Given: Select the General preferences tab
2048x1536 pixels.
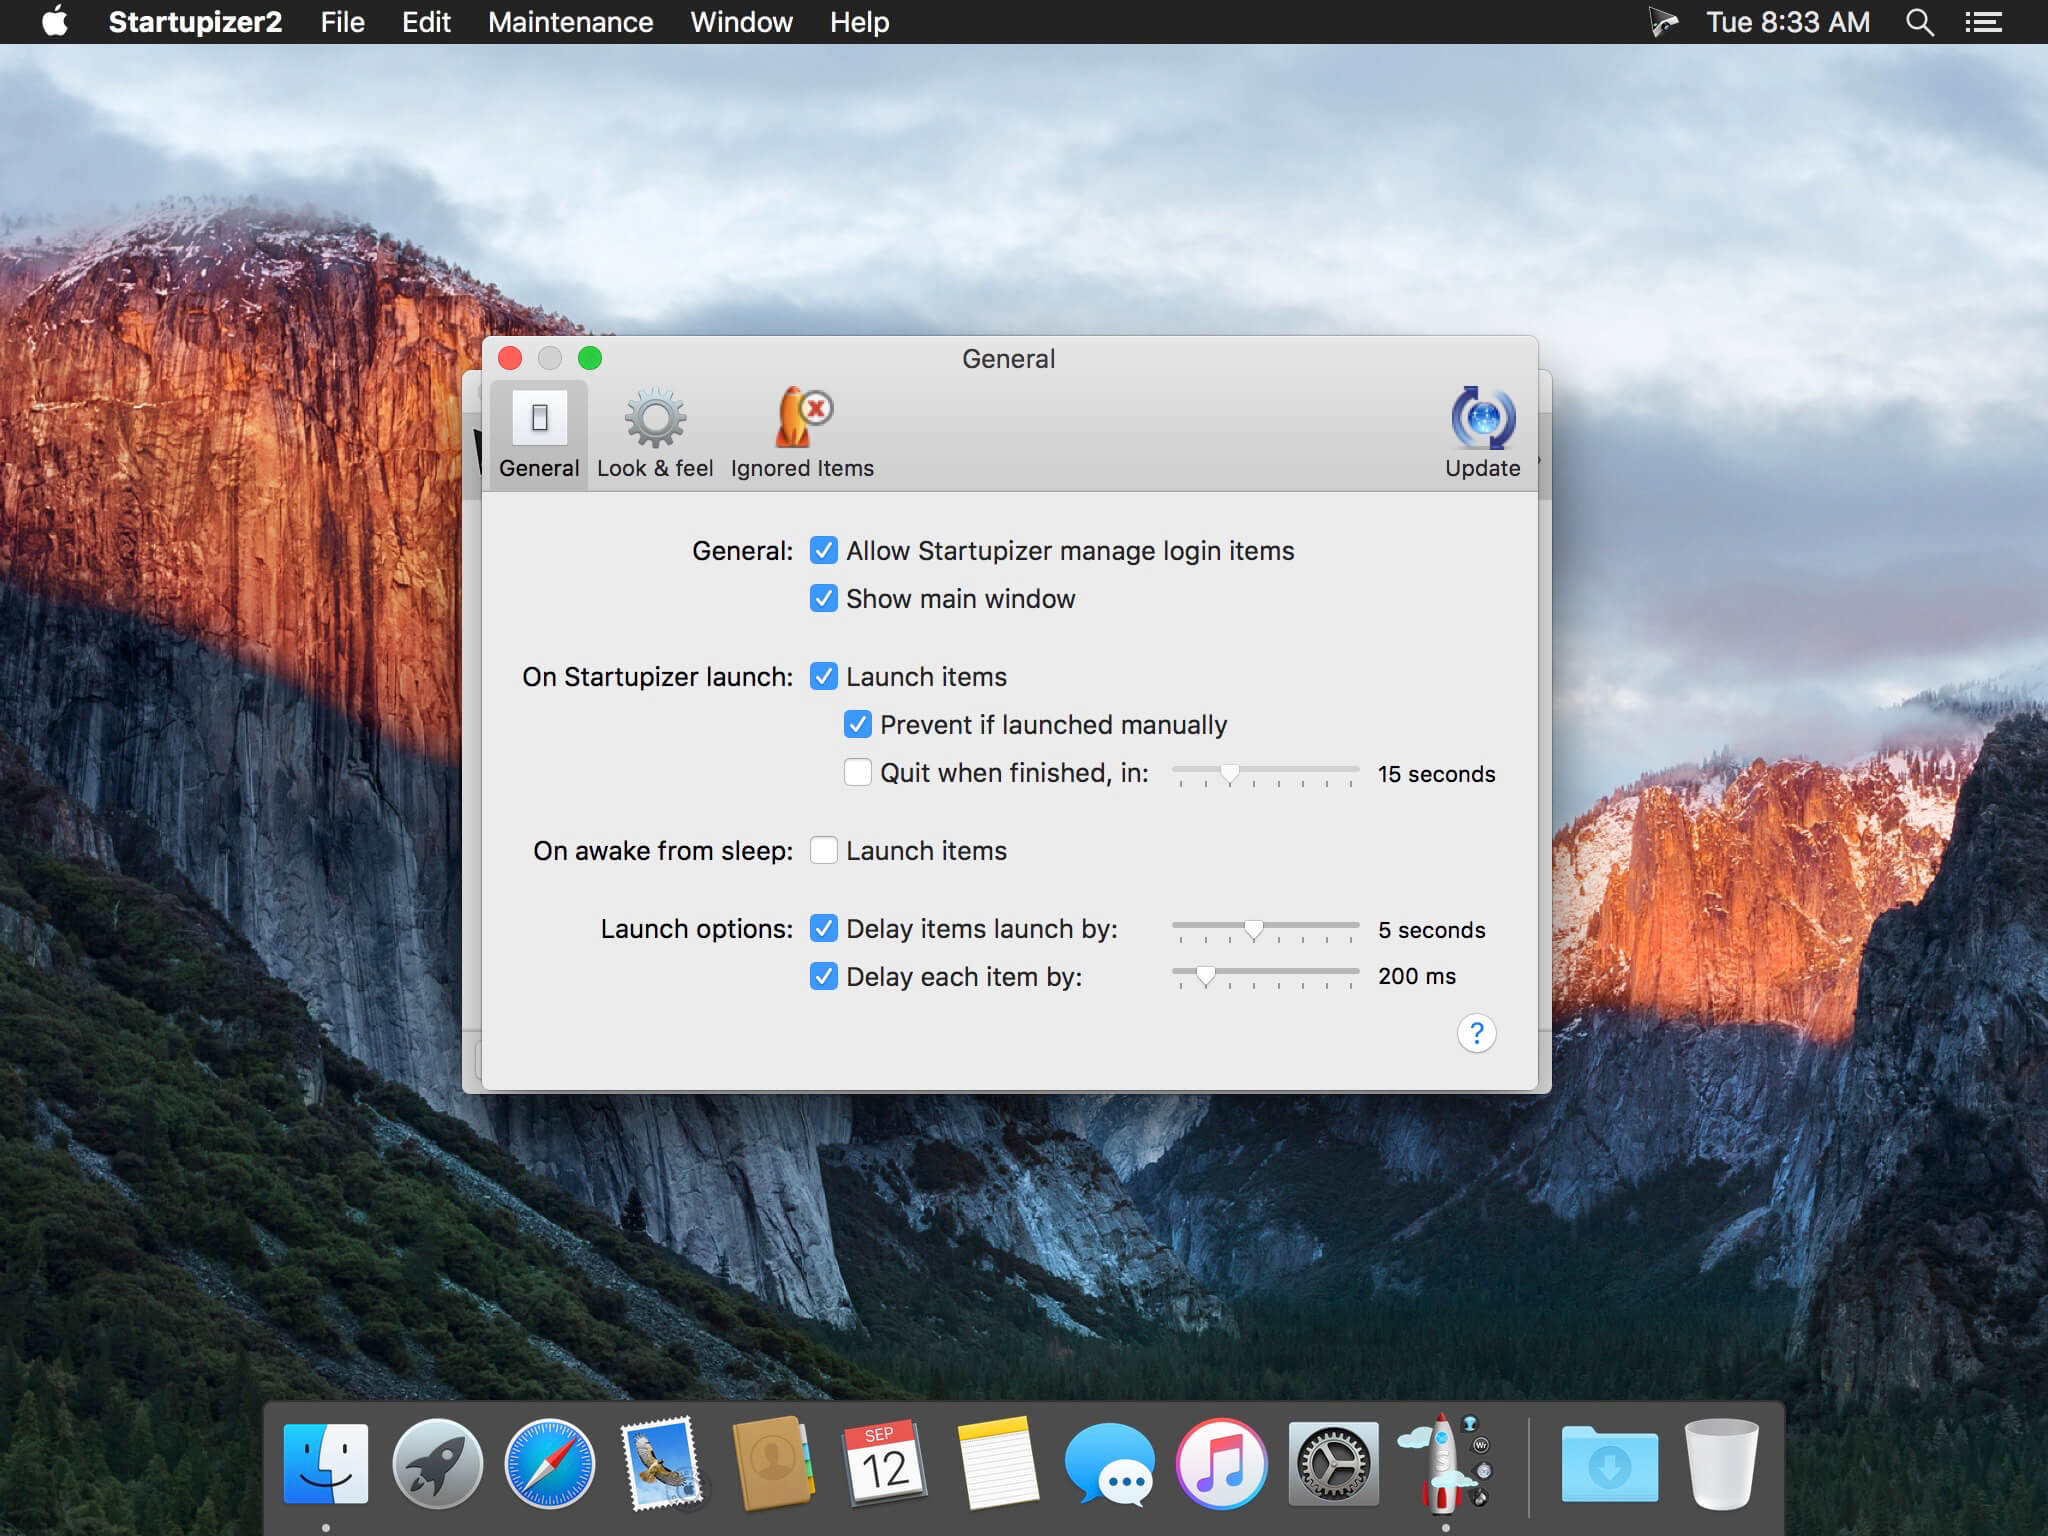Looking at the screenshot, I should coord(539,435).
